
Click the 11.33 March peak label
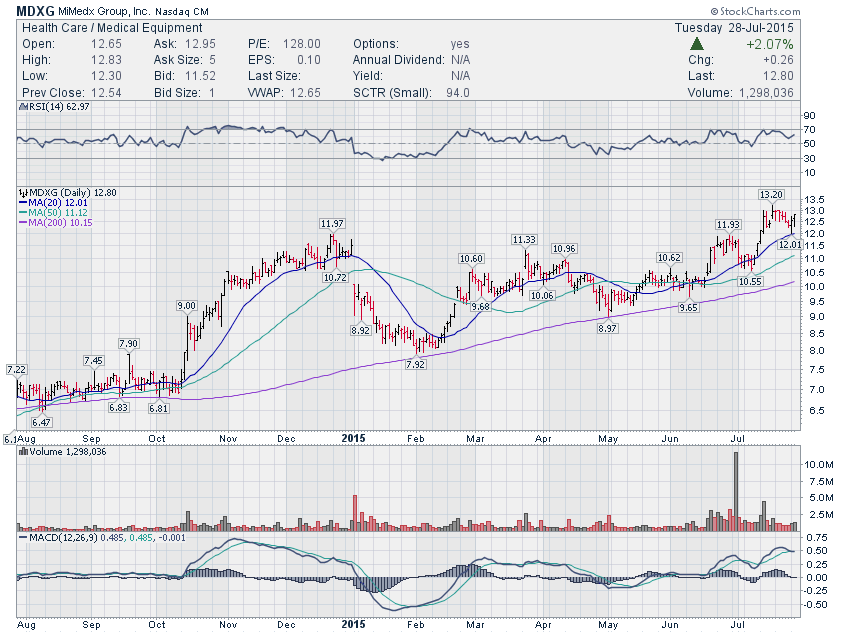[524, 240]
